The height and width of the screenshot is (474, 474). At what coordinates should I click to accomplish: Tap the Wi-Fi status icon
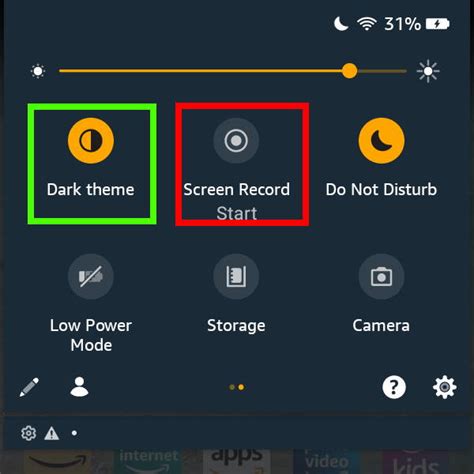[367, 24]
